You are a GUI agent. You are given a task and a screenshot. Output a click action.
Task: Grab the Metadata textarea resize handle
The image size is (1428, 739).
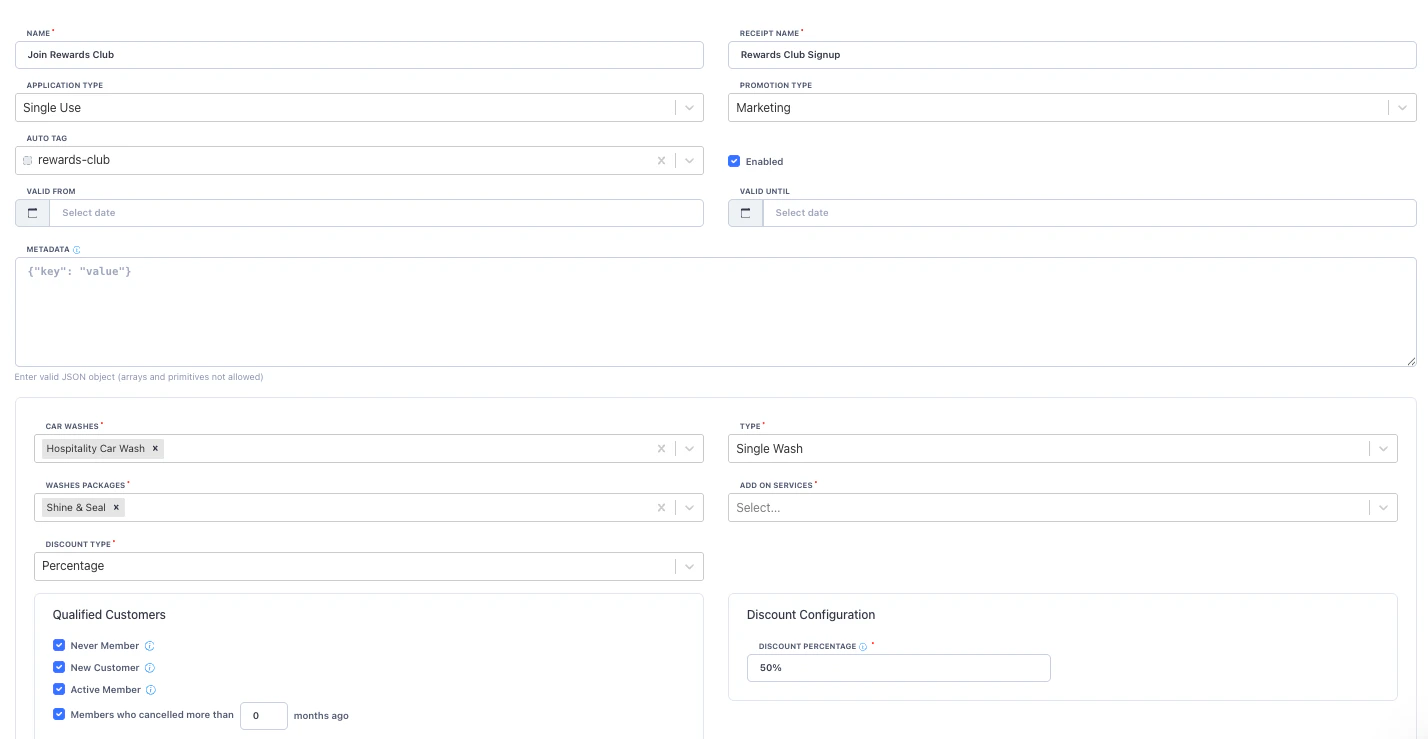[x=1411, y=361]
